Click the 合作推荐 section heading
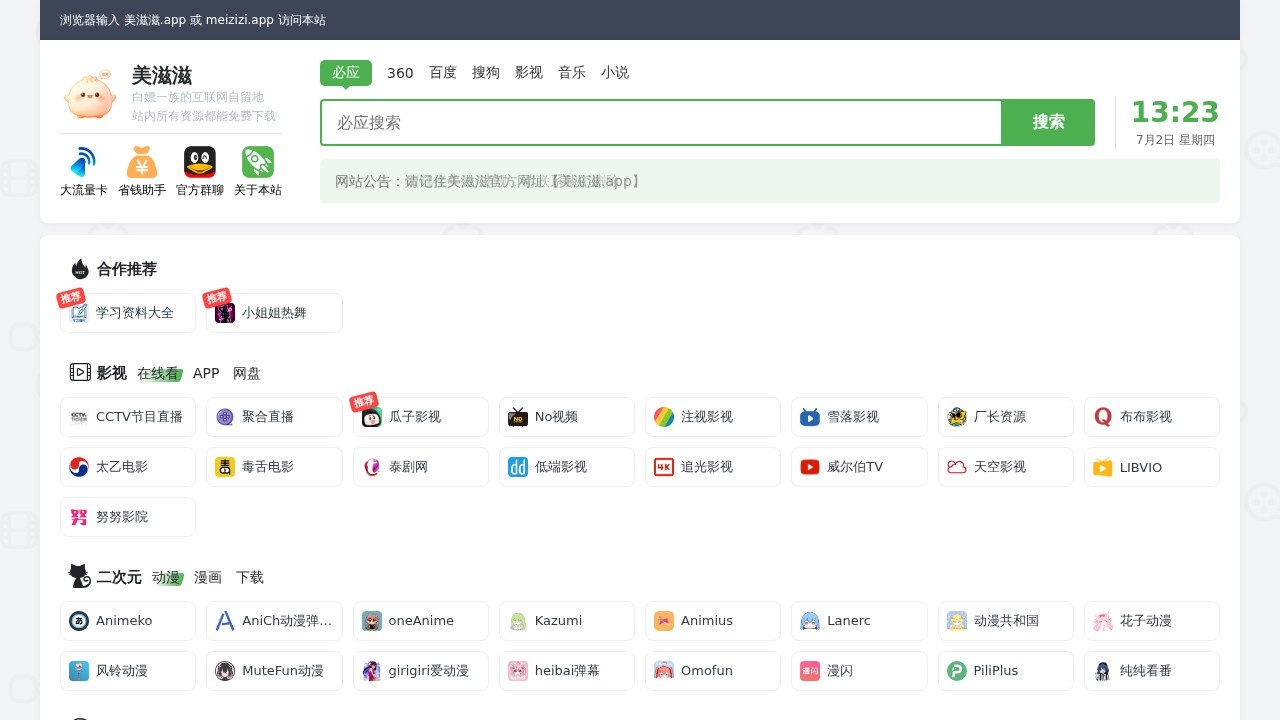This screenshot has width=1280, height=720. [x=127, y=269]
